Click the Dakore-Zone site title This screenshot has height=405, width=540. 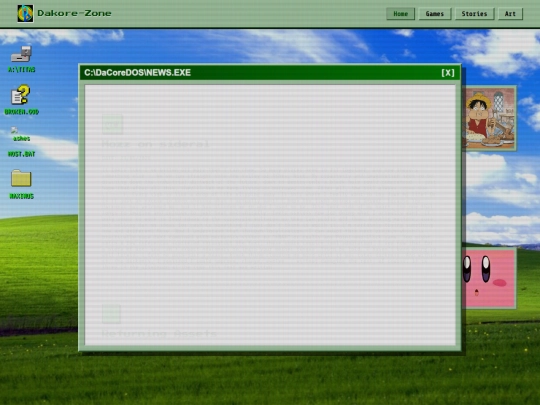[74, 13]
